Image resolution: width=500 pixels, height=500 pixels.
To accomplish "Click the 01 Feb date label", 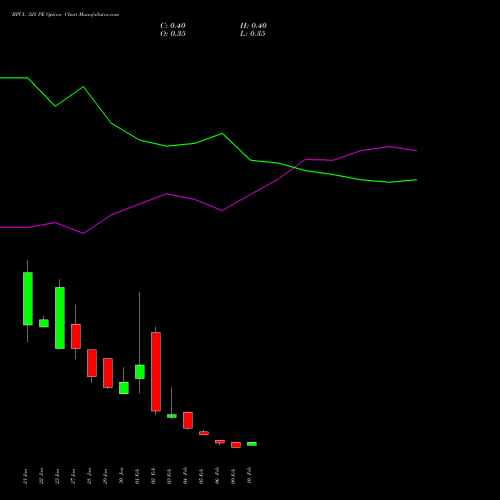I will 138,476.
